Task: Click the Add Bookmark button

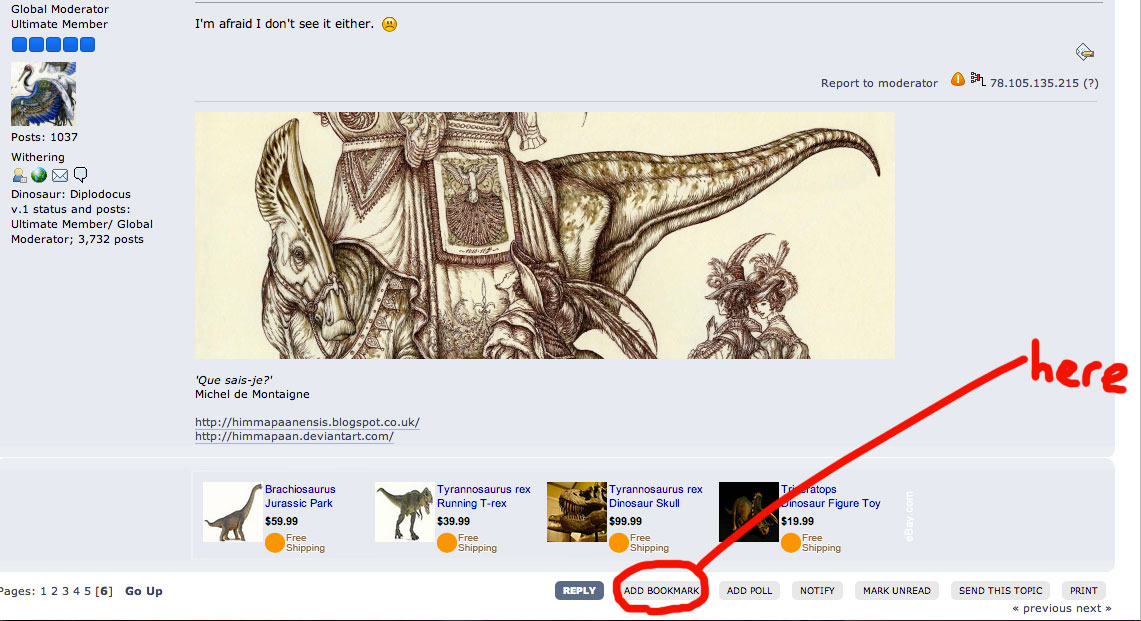Action: tap(661, 590)
